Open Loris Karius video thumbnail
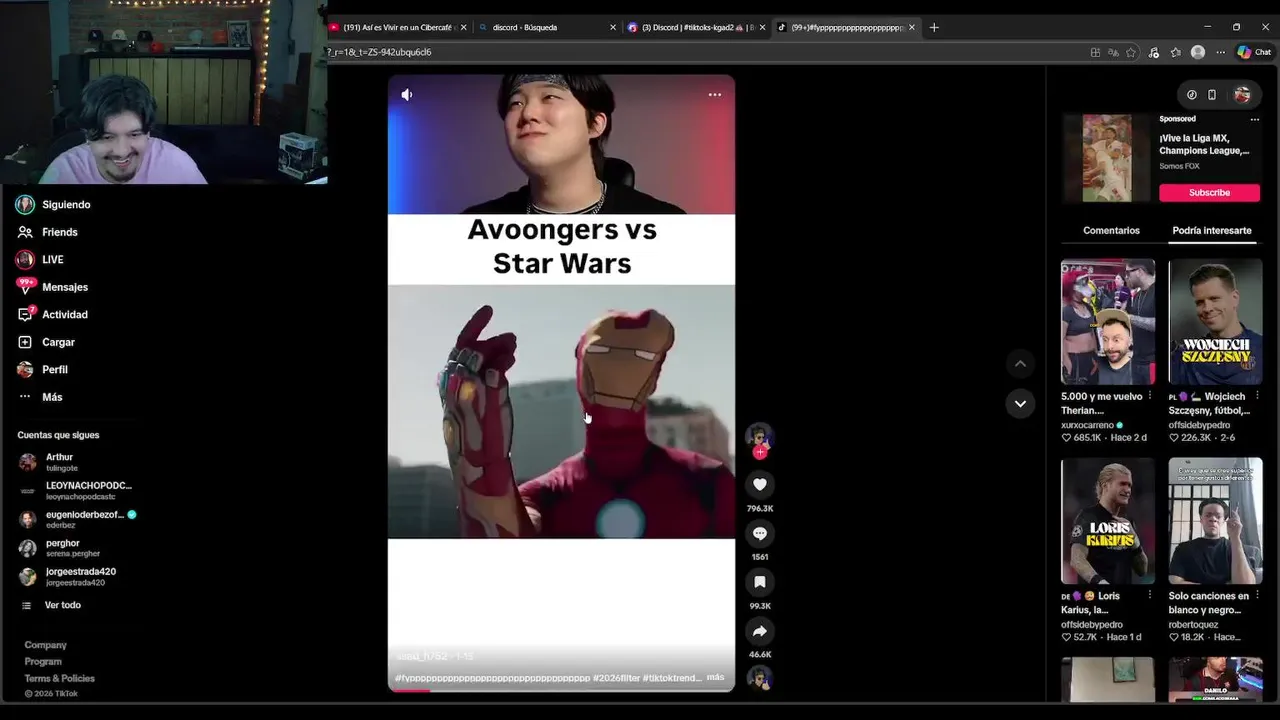Image resolution: width=1280 pixels, height=720 pixels. tap(1108, 521)
